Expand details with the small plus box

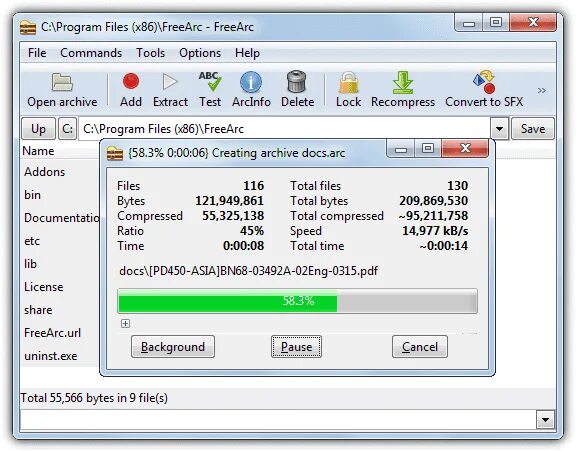(126, 324)
